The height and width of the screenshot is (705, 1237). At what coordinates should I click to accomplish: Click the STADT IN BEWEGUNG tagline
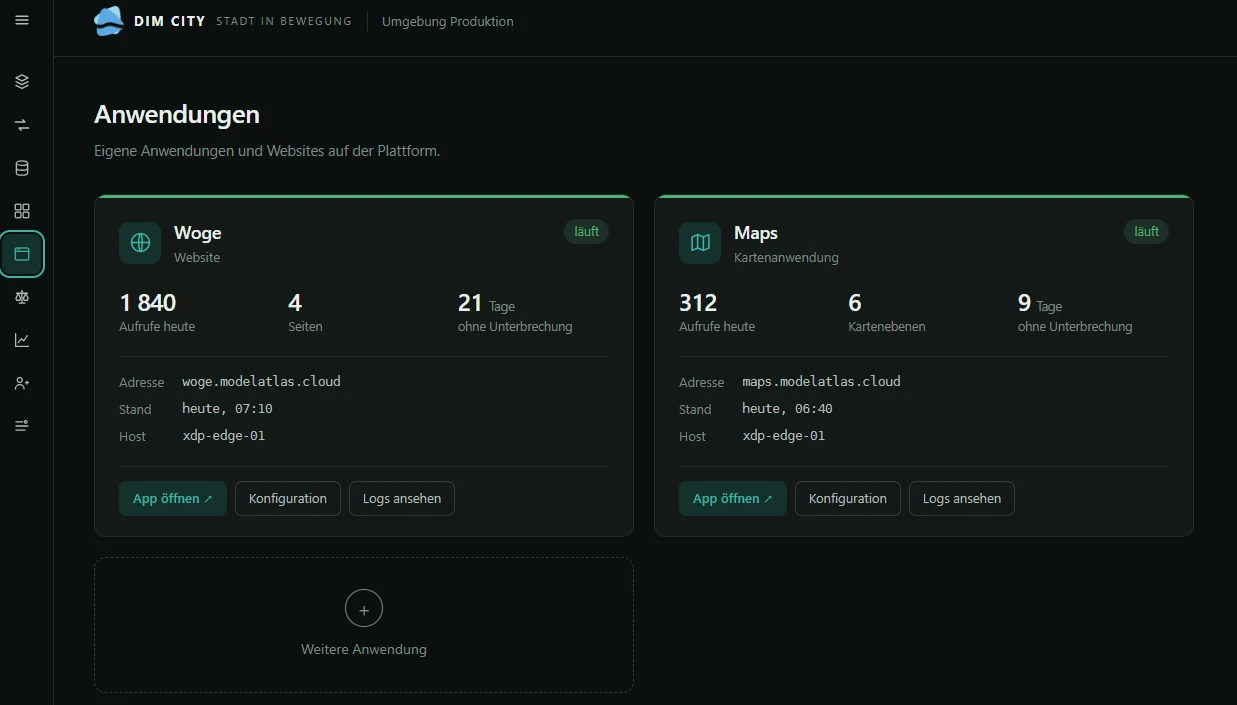click(284, 21)
